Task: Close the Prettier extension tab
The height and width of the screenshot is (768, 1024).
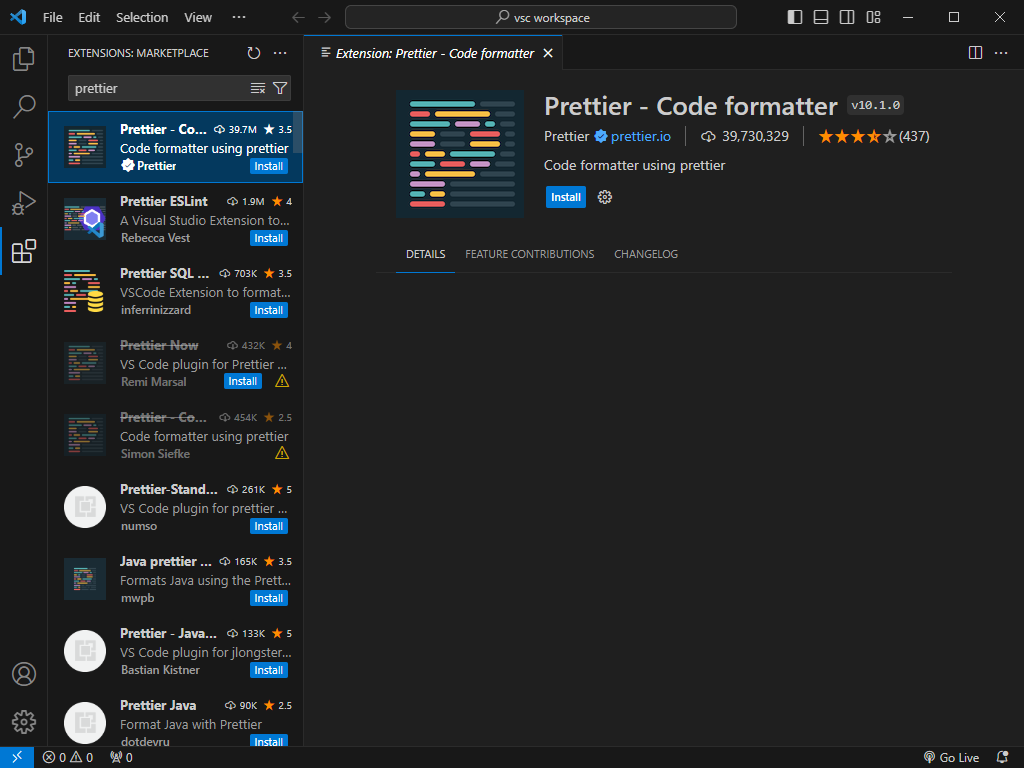Action: [548, 53]
